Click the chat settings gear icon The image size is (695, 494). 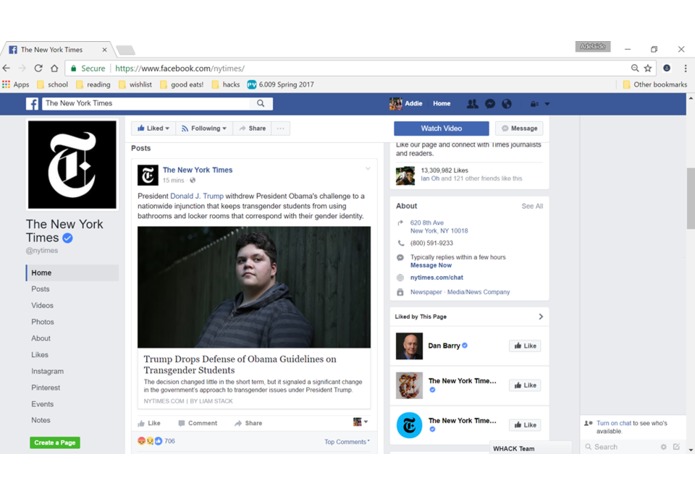(x=664, y=447)
